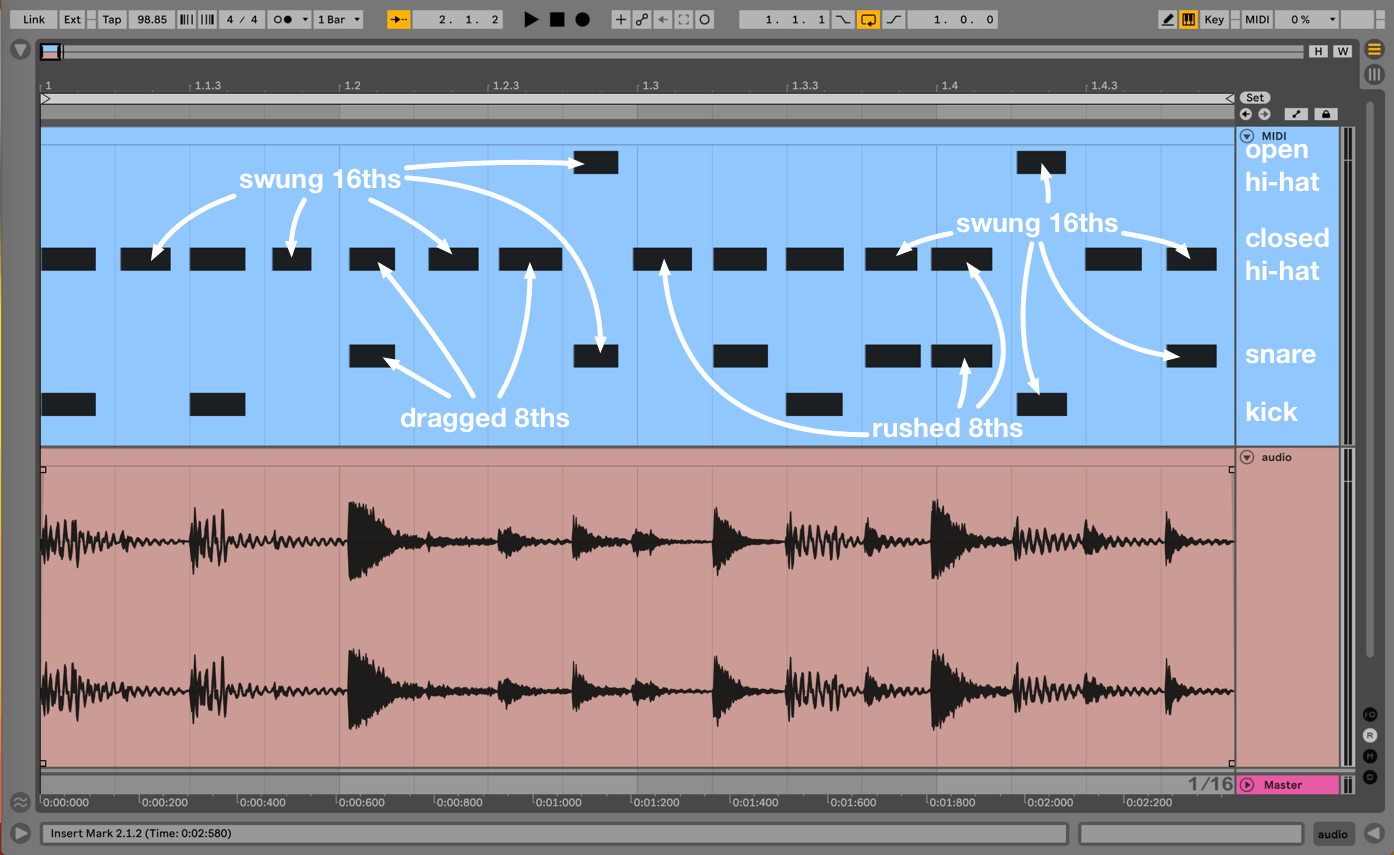Click the pink Master track color strip
This screenshot has height=855, width=1394.
[1288, 784]
